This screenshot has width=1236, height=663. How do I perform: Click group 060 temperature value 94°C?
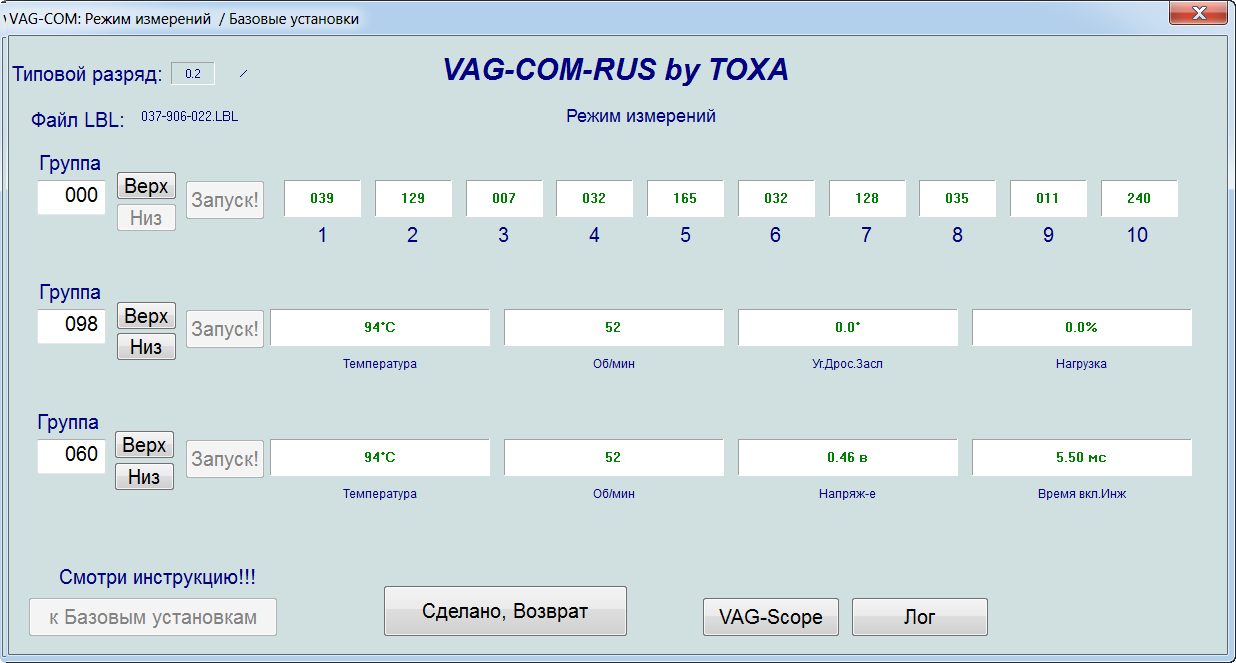(x=380, y=457)
